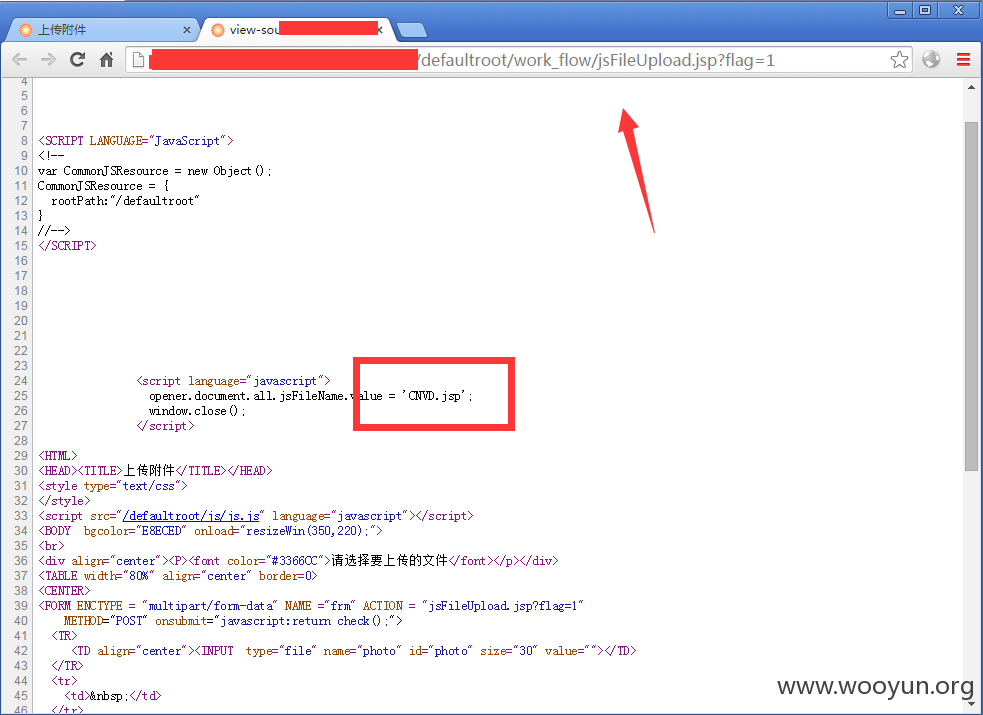Viewport: 983px width, 715px height.
Task: Switch to the 上传附件 tab
Action: [103, 29]
